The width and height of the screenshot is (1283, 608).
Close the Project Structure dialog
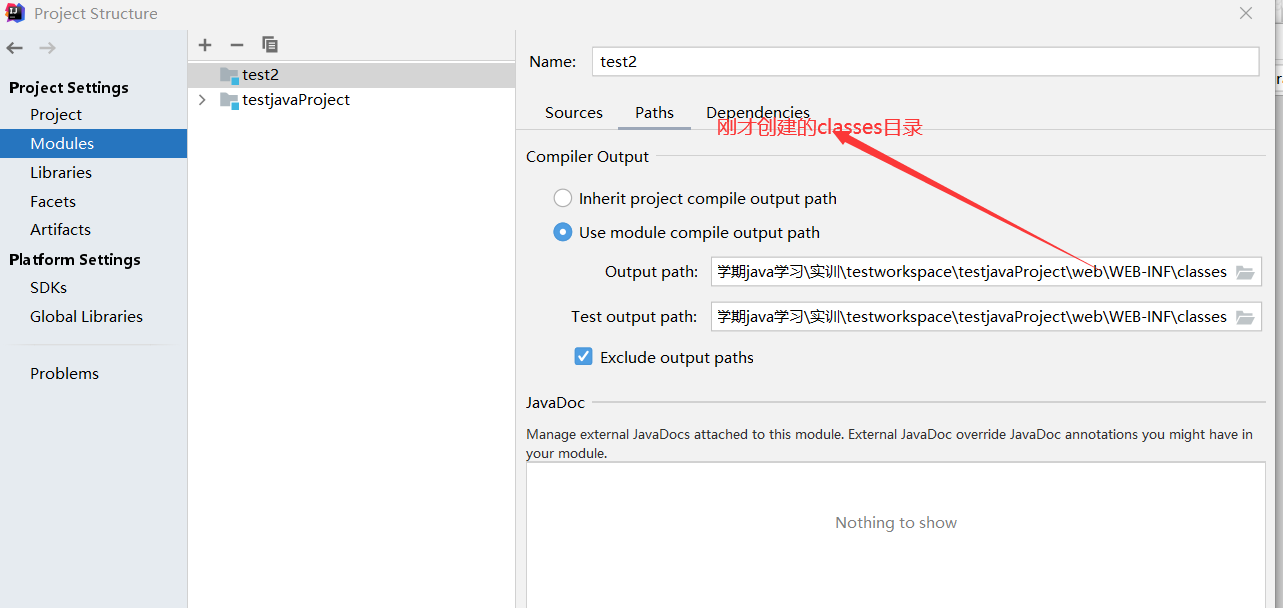point(1246,13)
